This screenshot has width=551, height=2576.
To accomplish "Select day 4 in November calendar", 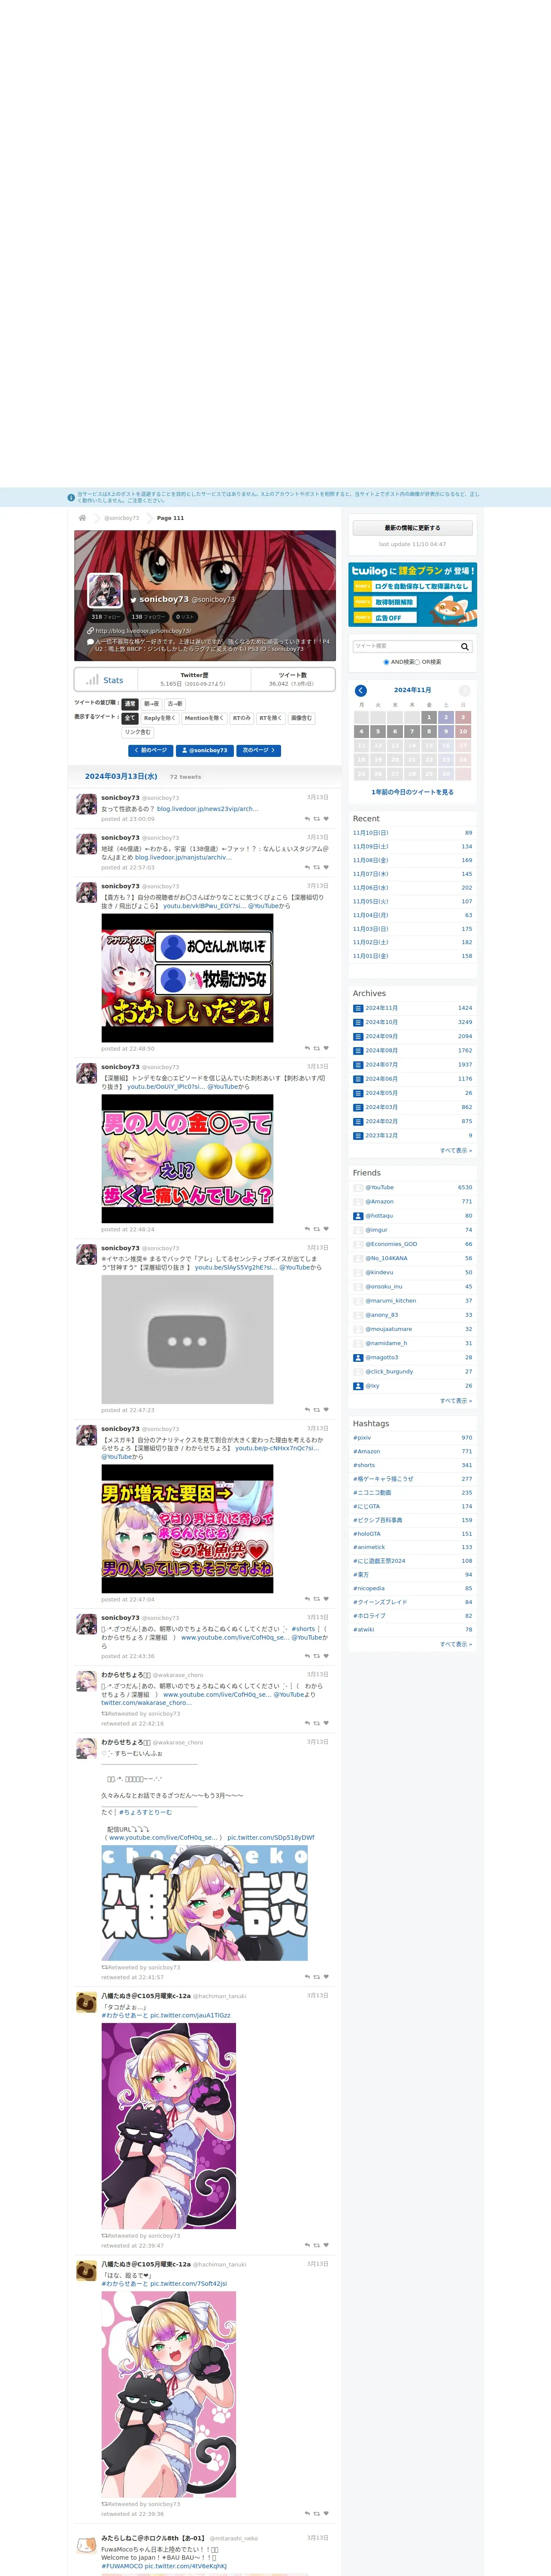I will [362, 732].
